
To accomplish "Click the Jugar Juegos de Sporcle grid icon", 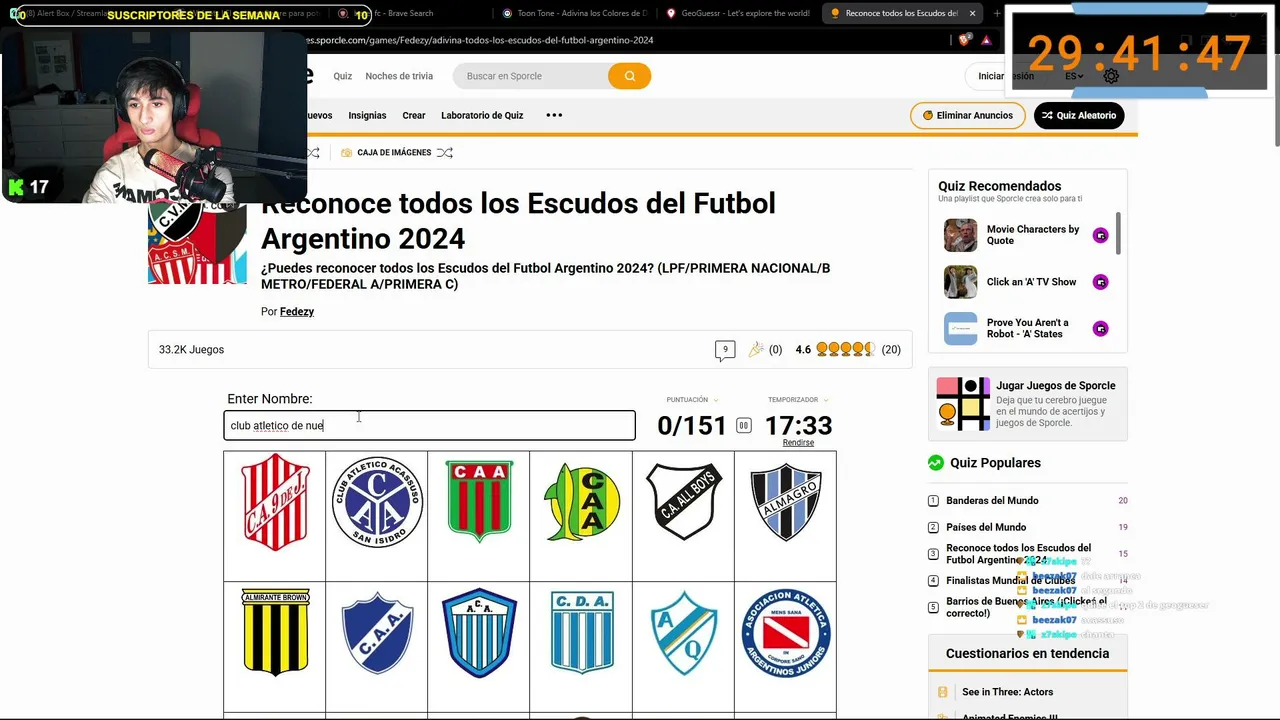I will coord(963,404).
